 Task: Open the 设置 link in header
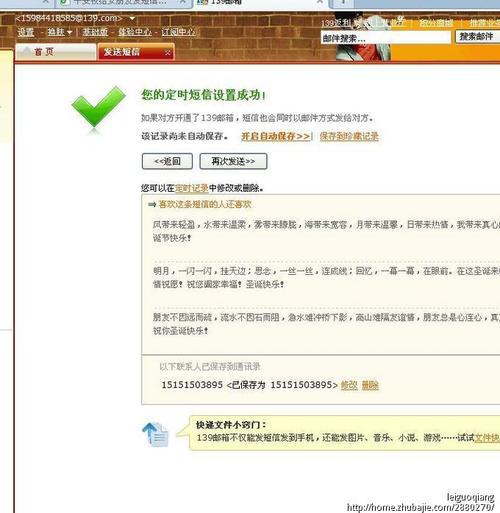pyautogui.click(x=26, y=32)
